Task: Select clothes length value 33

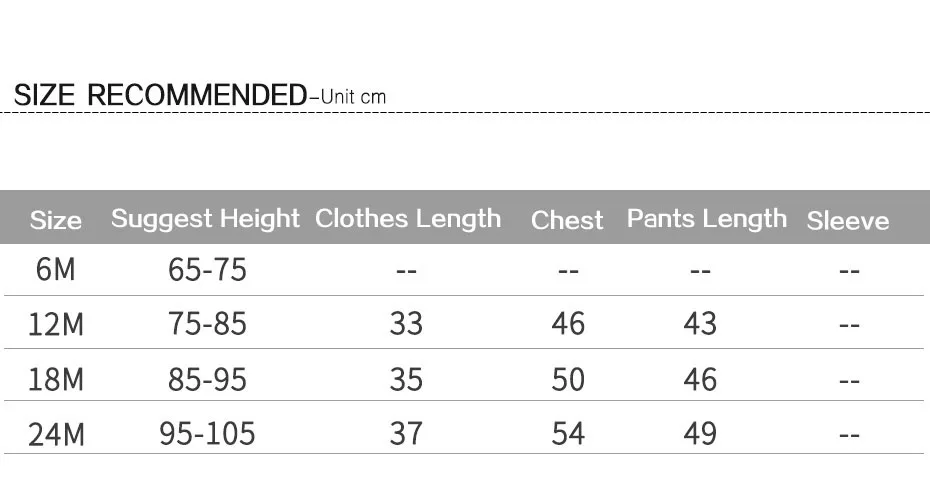Action: tap(406, 324)
